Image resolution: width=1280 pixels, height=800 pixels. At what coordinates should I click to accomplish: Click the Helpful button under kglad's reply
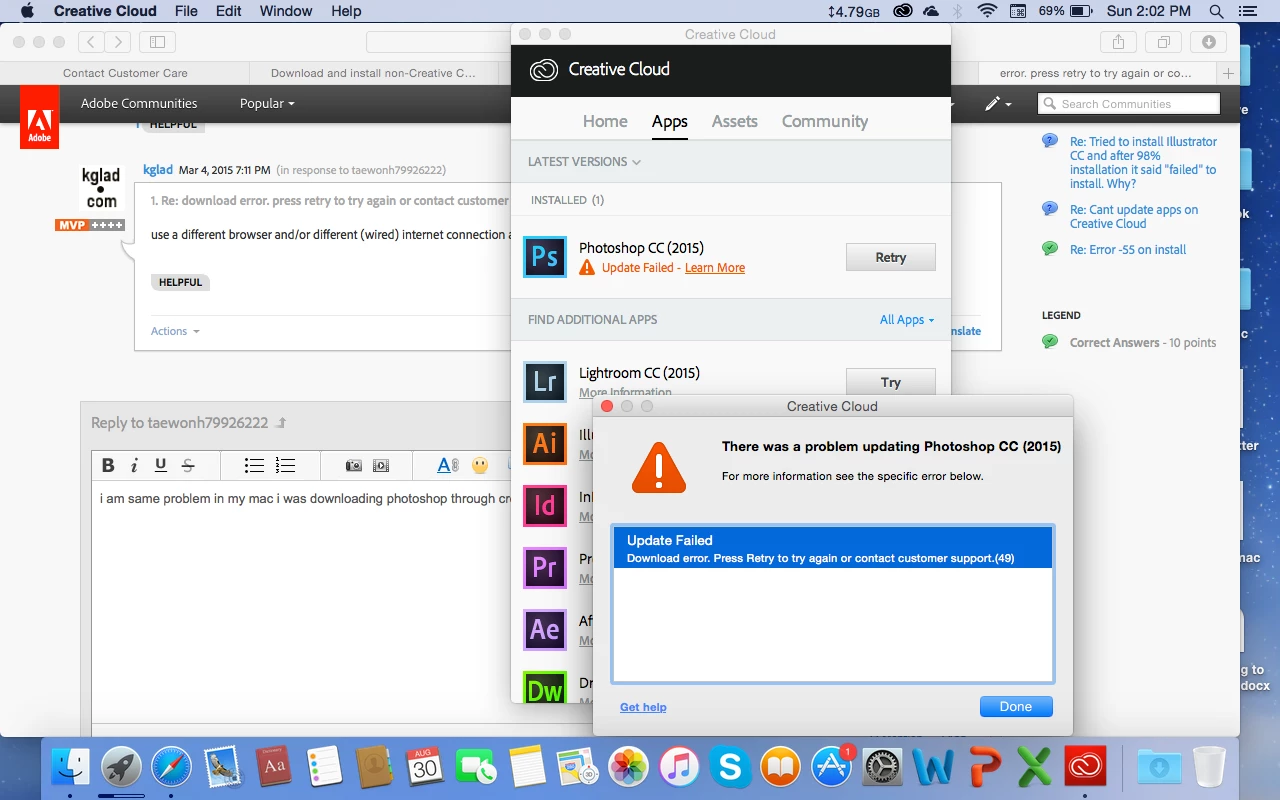coord(180,282)
